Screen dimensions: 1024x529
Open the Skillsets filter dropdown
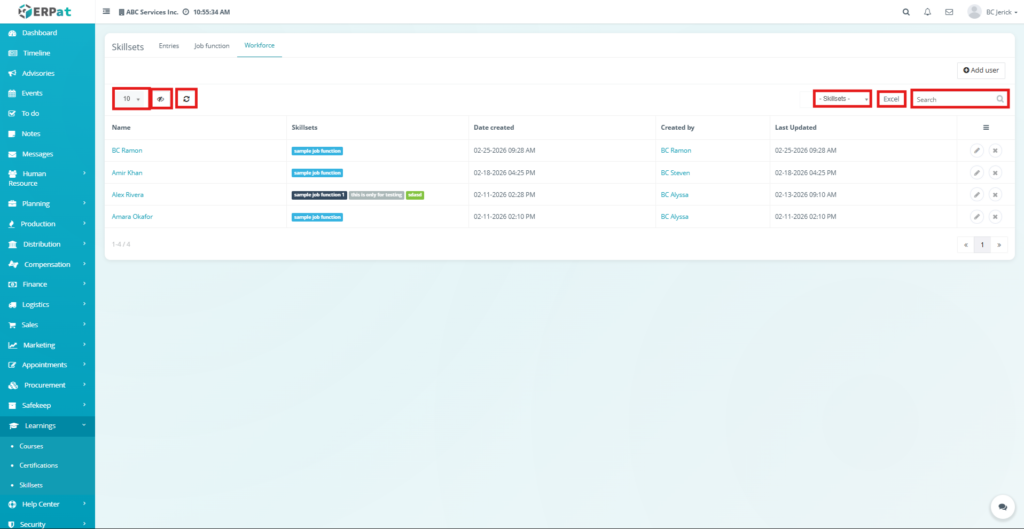842,99
